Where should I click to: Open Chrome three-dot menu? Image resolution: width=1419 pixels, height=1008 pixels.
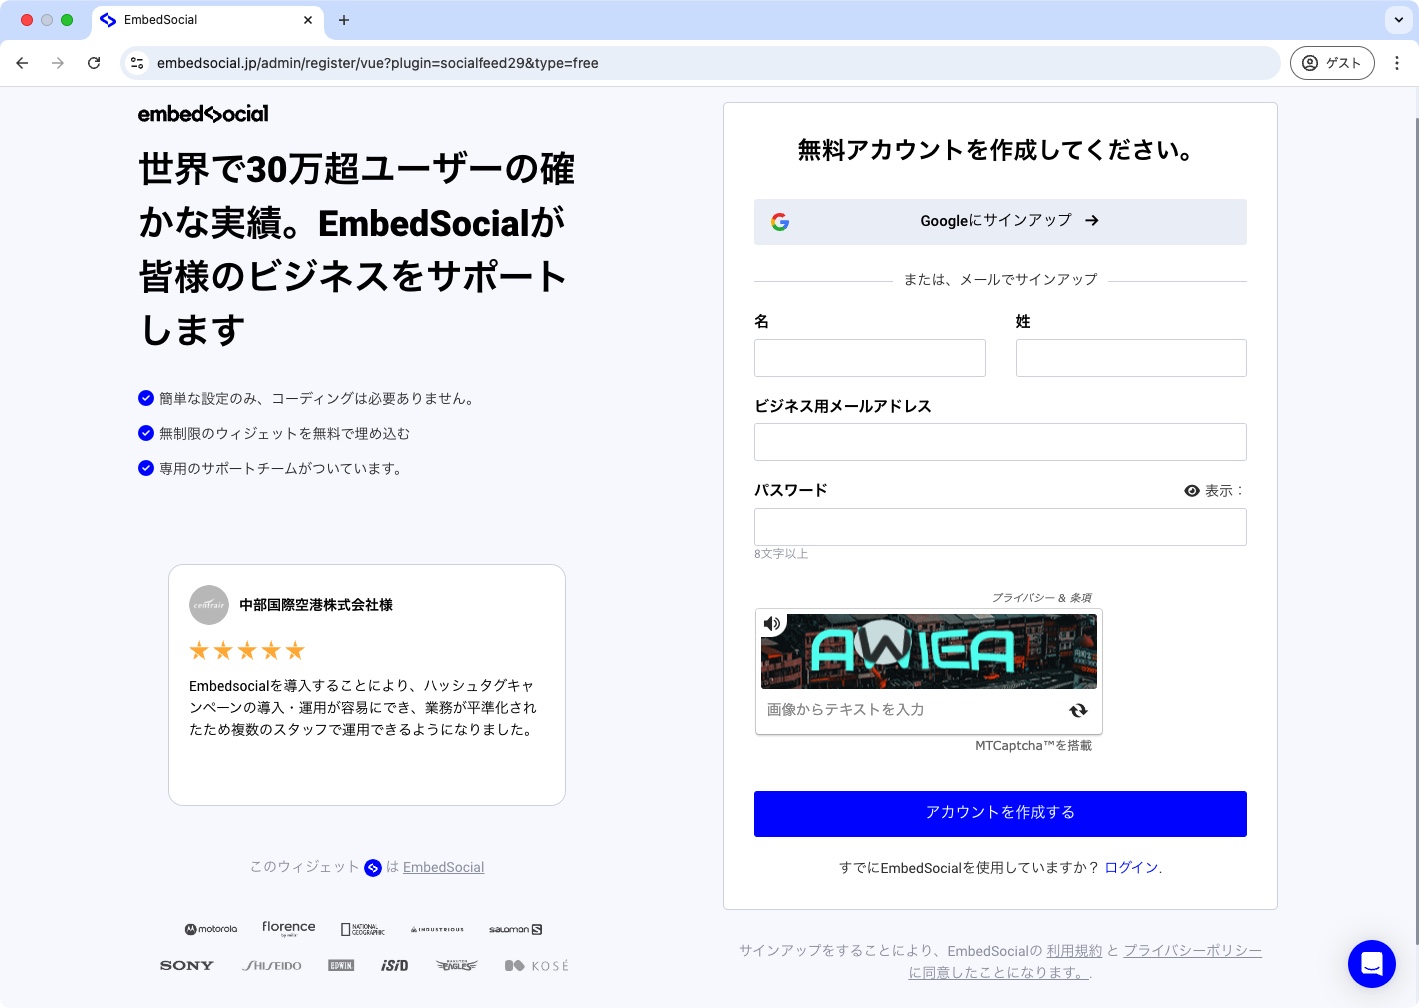click(1397, 63)
